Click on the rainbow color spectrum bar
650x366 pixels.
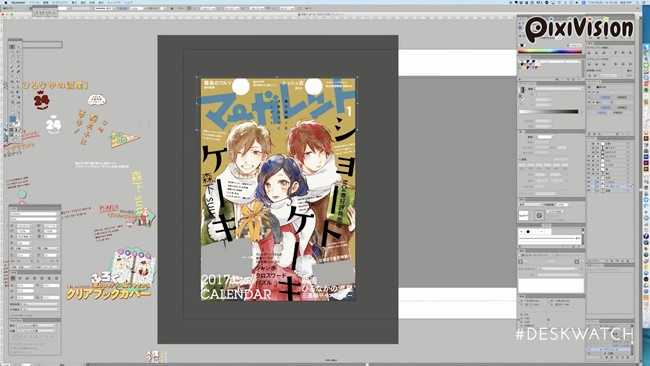click(550, 52)
